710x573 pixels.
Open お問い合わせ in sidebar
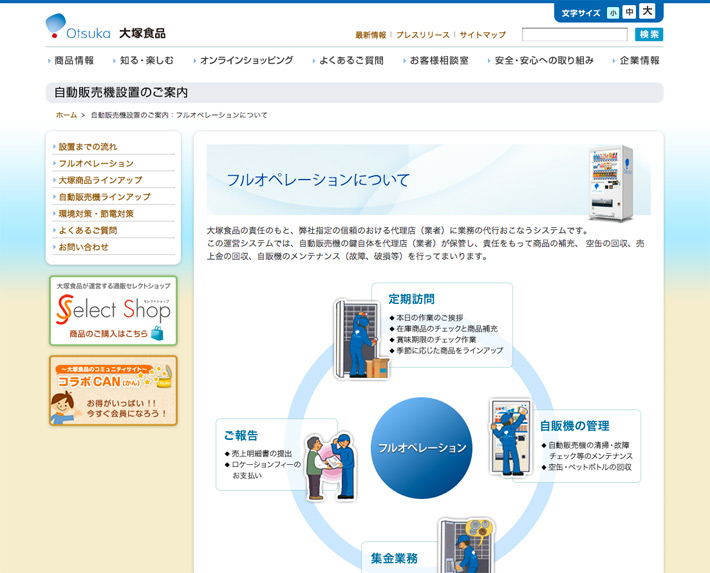tap(83, 247)
